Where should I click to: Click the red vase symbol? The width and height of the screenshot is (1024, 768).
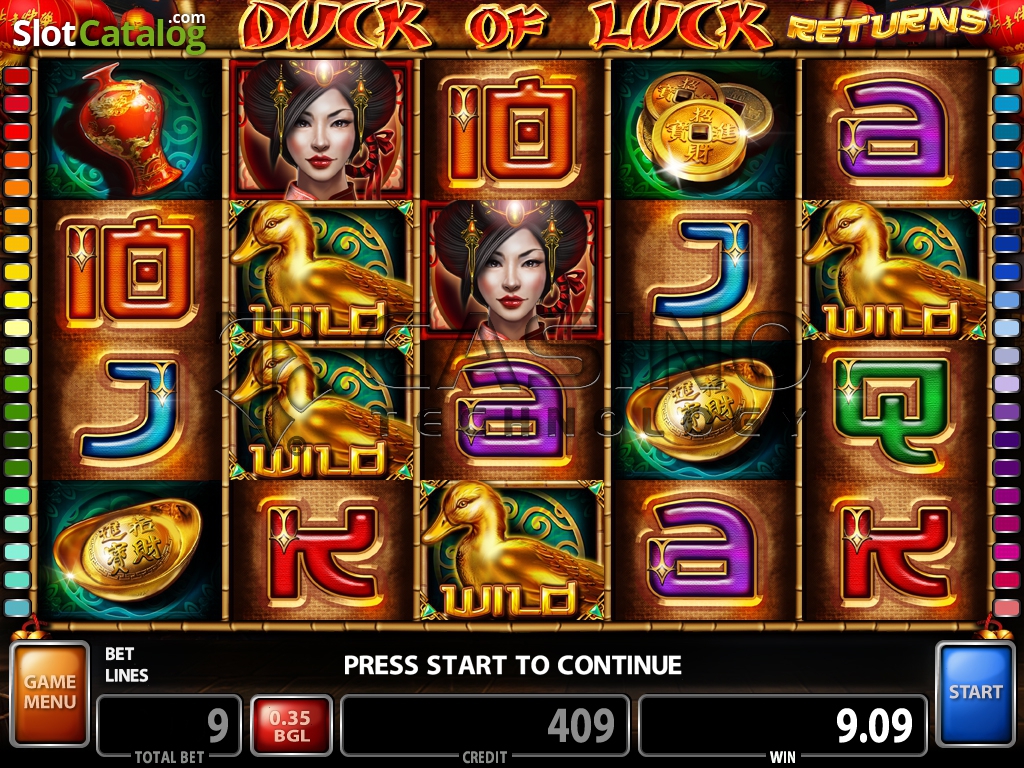131,129
